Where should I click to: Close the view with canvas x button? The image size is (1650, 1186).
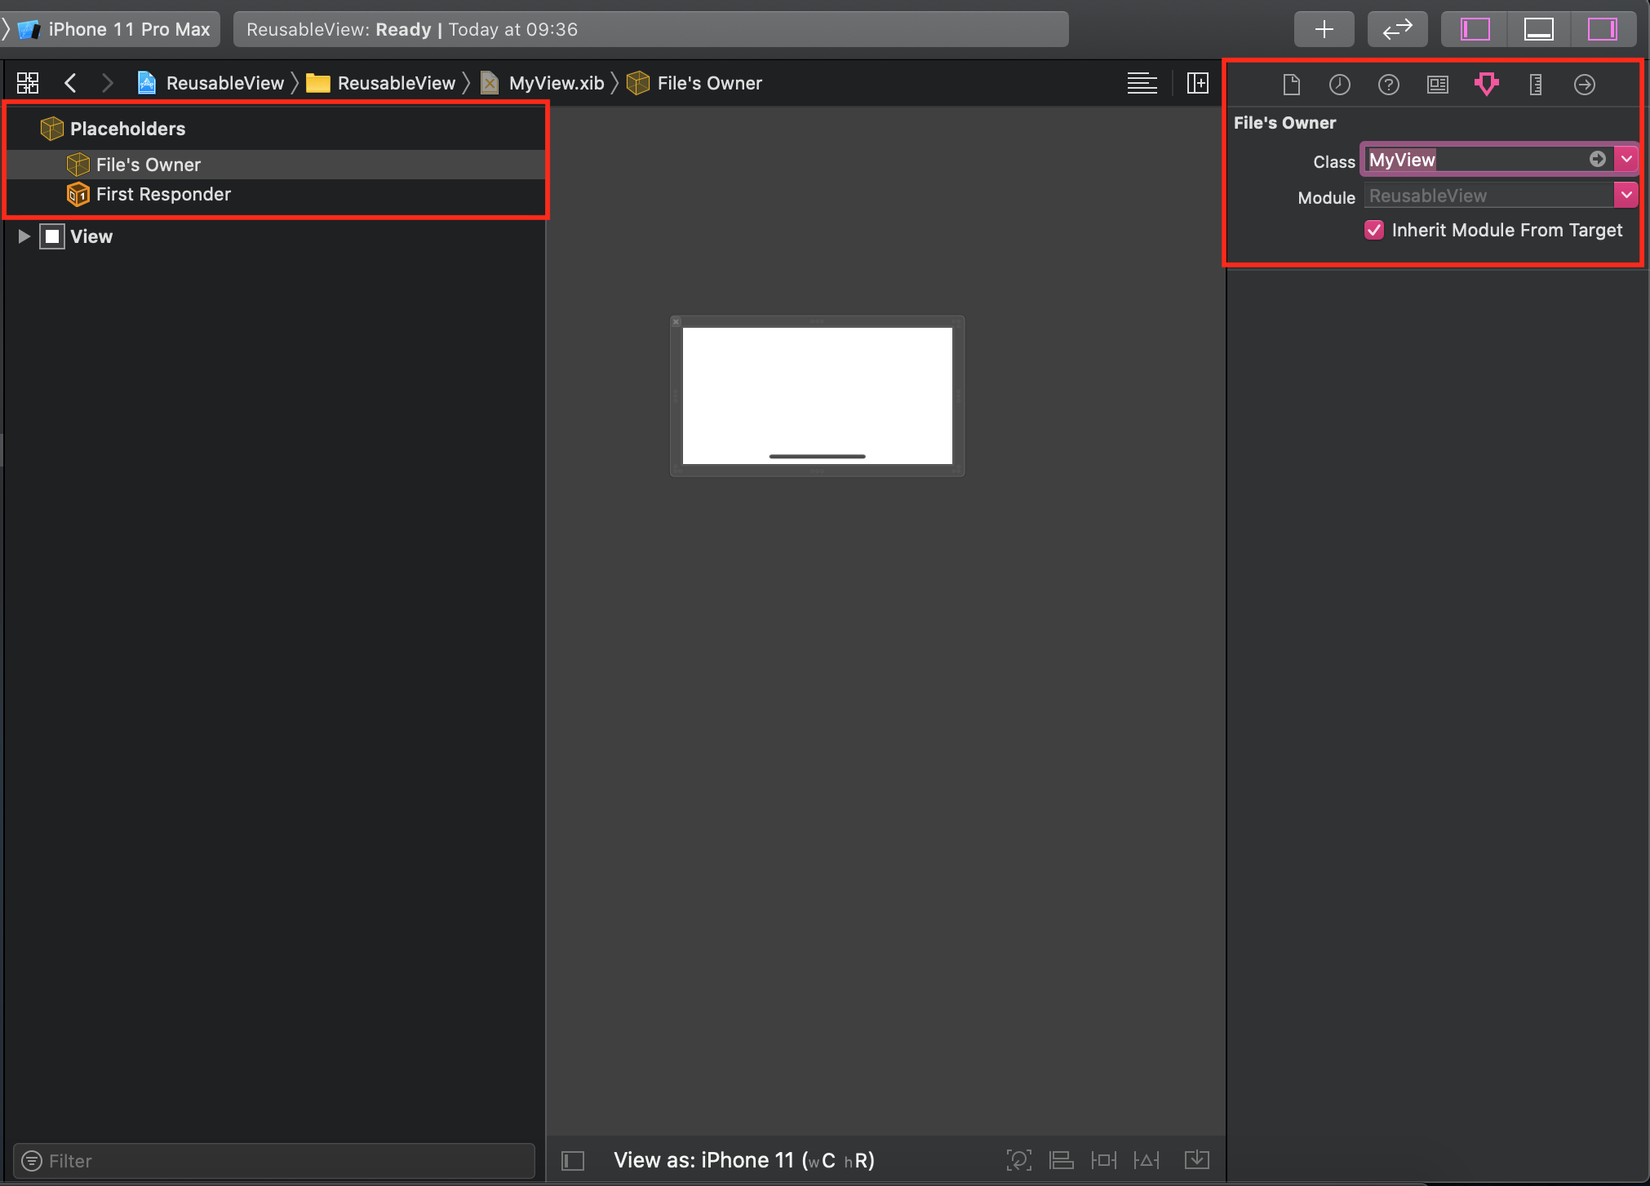point(677,322)
